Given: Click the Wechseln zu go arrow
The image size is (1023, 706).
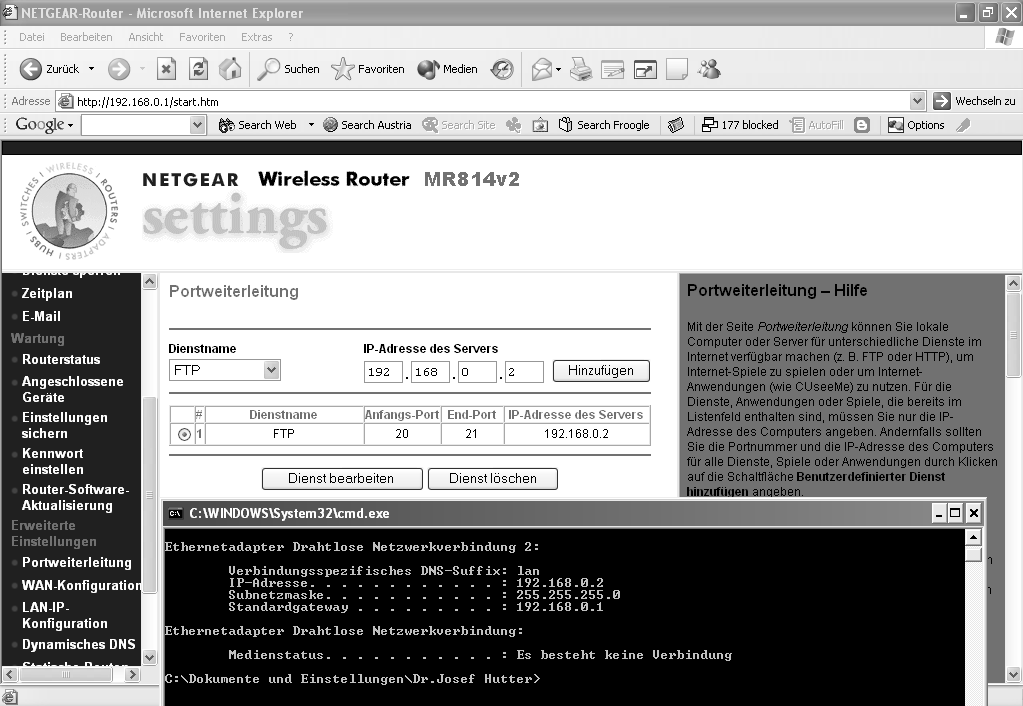Looking at the screenshot, I should tap(941, 101).
